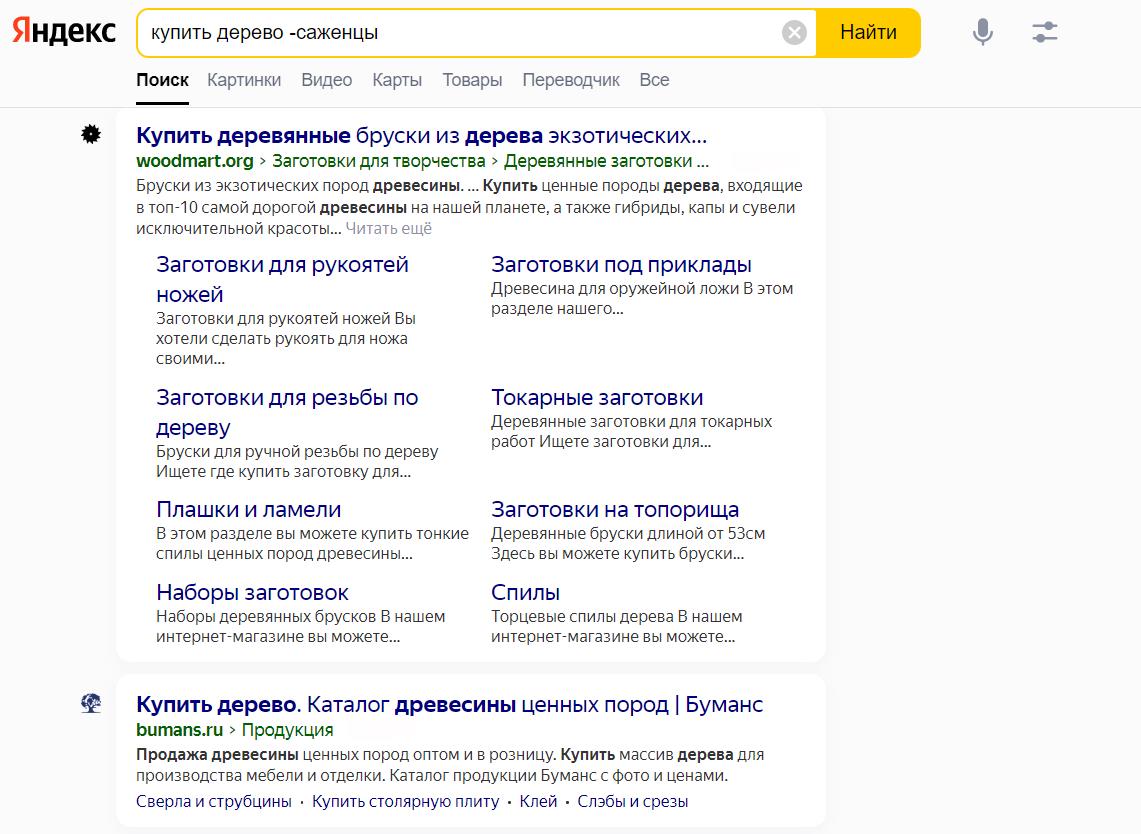This screenshot has height=834, width=1141.
Task: Click description 'Заготовки для рукоятей ножей Вы хотели'
Action: (x=286, y=328)
